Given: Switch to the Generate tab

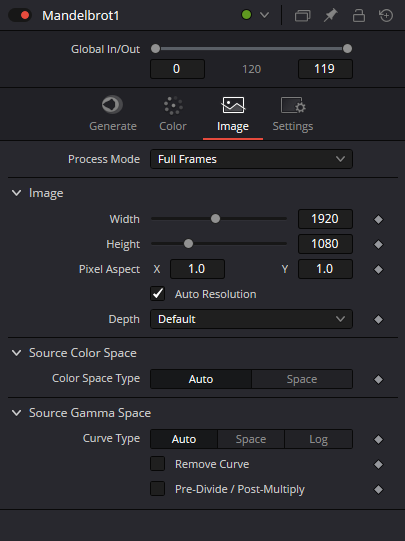Looking at the screenshot, I should (113, 114).
